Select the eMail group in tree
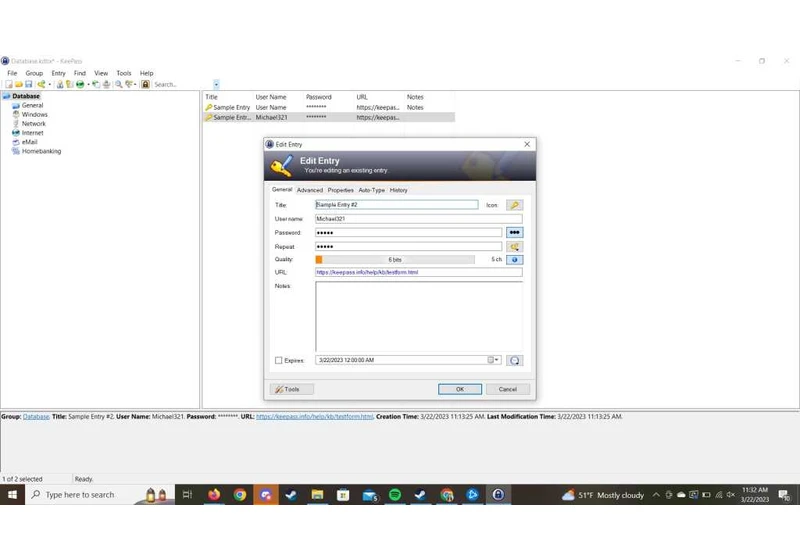 pos(29,142)
